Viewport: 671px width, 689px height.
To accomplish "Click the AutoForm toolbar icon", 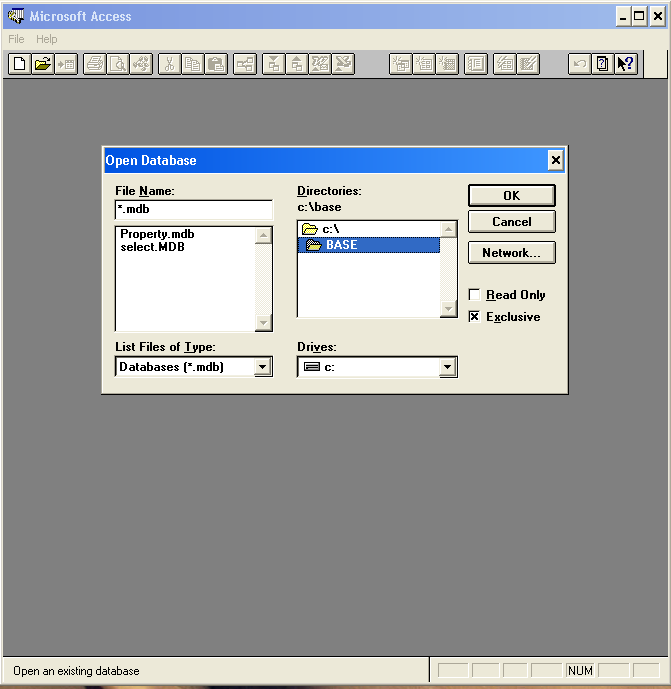I will [504, 64].
